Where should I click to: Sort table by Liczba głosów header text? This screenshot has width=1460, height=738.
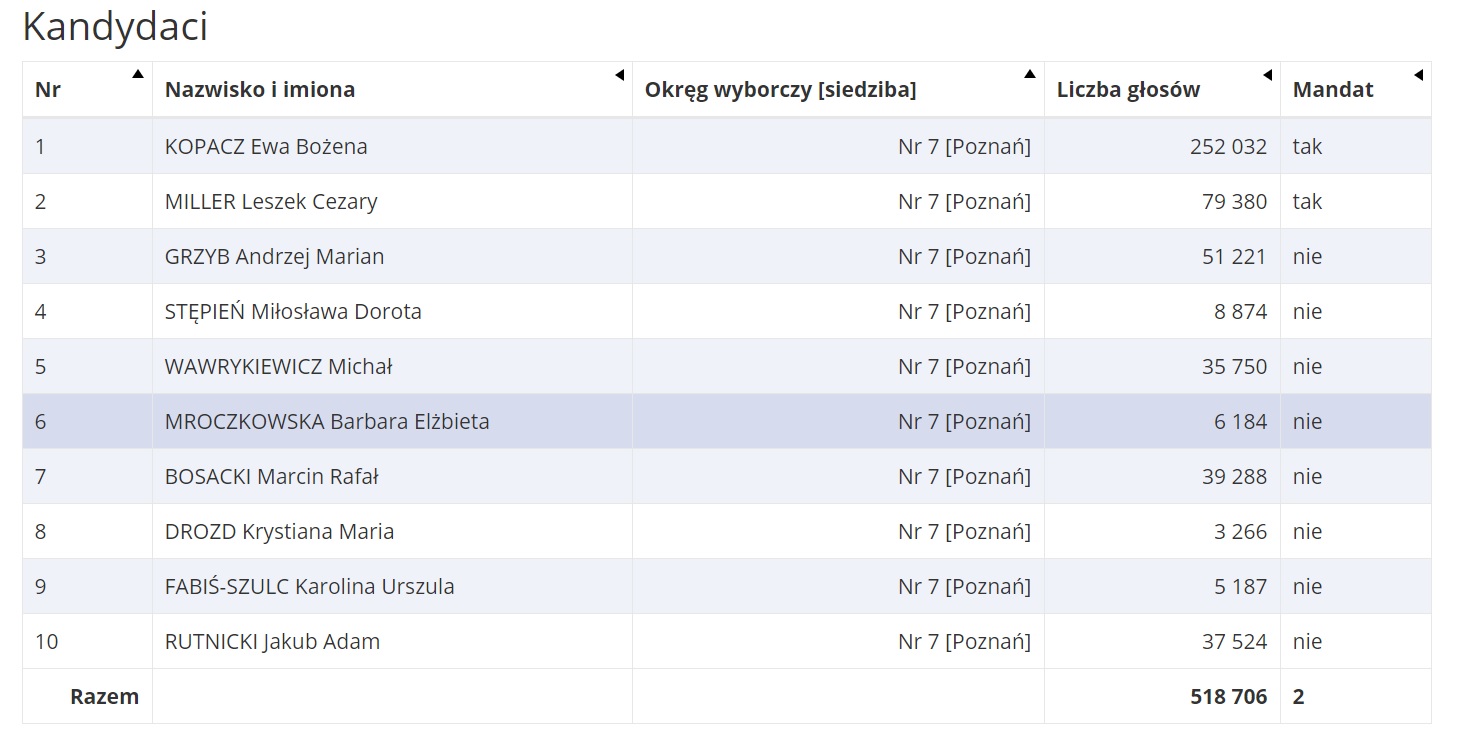click(x=1128, y=90)
